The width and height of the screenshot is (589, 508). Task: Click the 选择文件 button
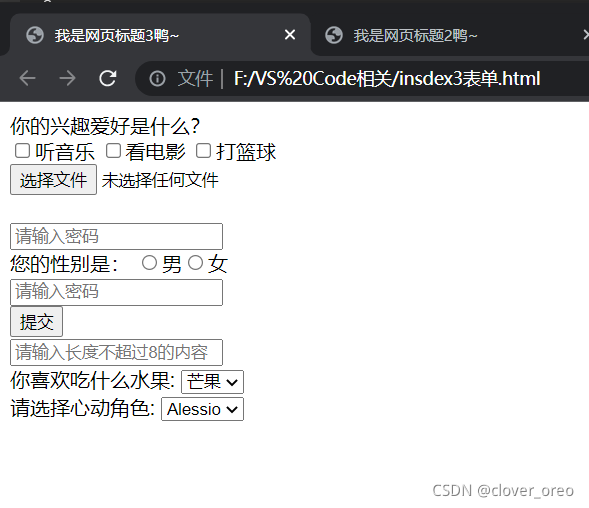[x=53, y=180]
